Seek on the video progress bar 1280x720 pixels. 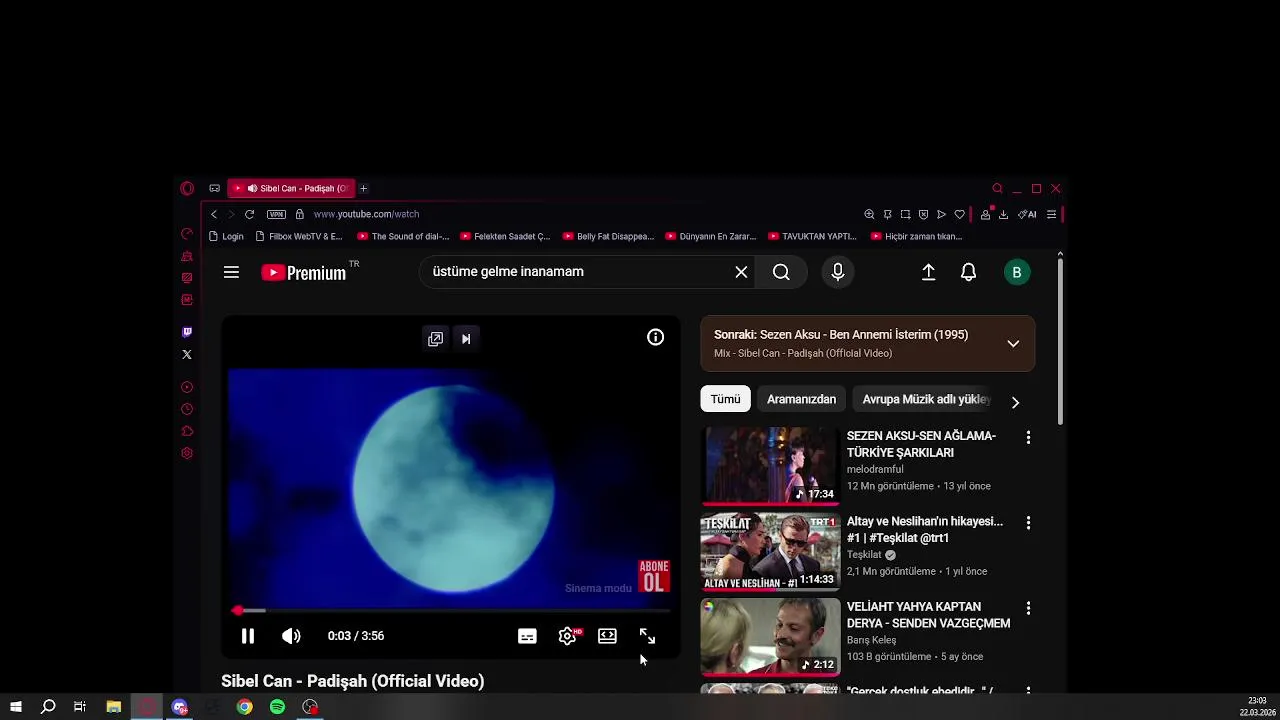[449, 610]
